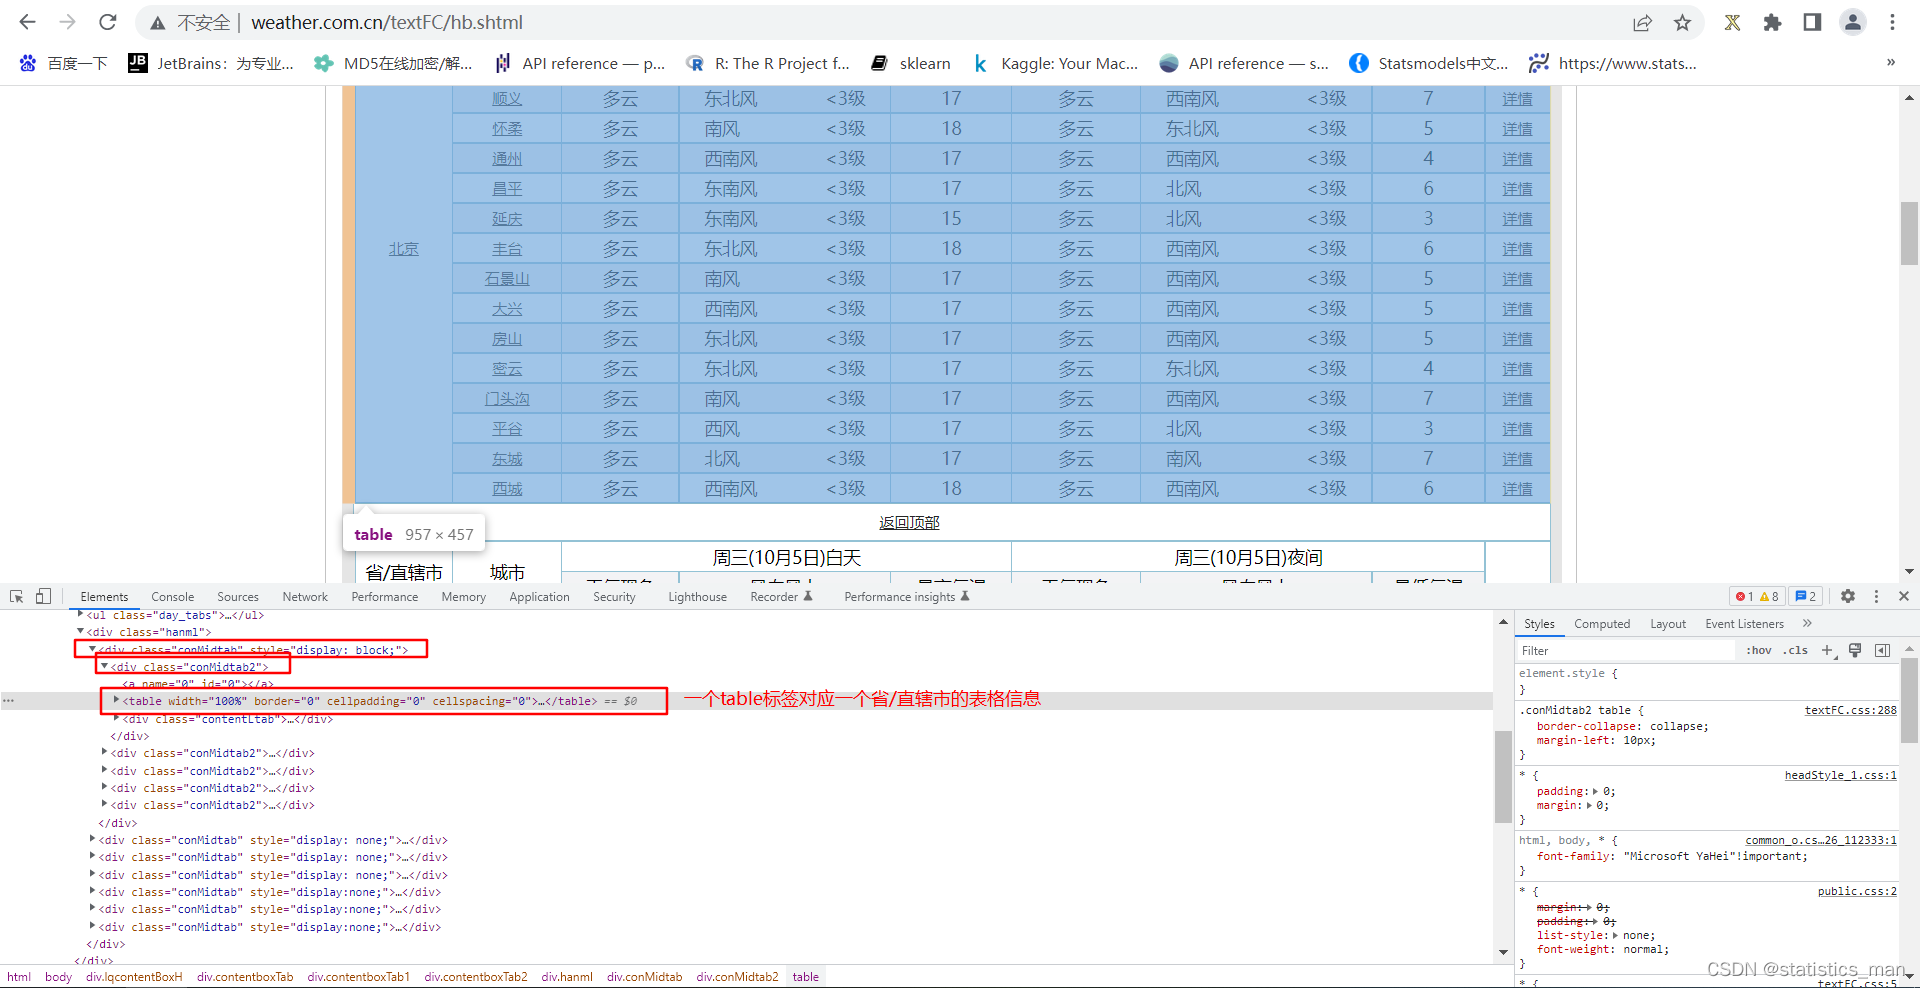Open the browser side panel
The image size is (1920, 988).
click(x=1812, y=22)
